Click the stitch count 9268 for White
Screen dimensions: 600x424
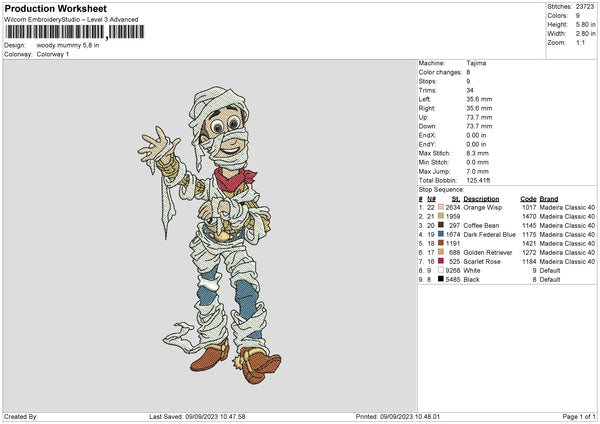453,271
